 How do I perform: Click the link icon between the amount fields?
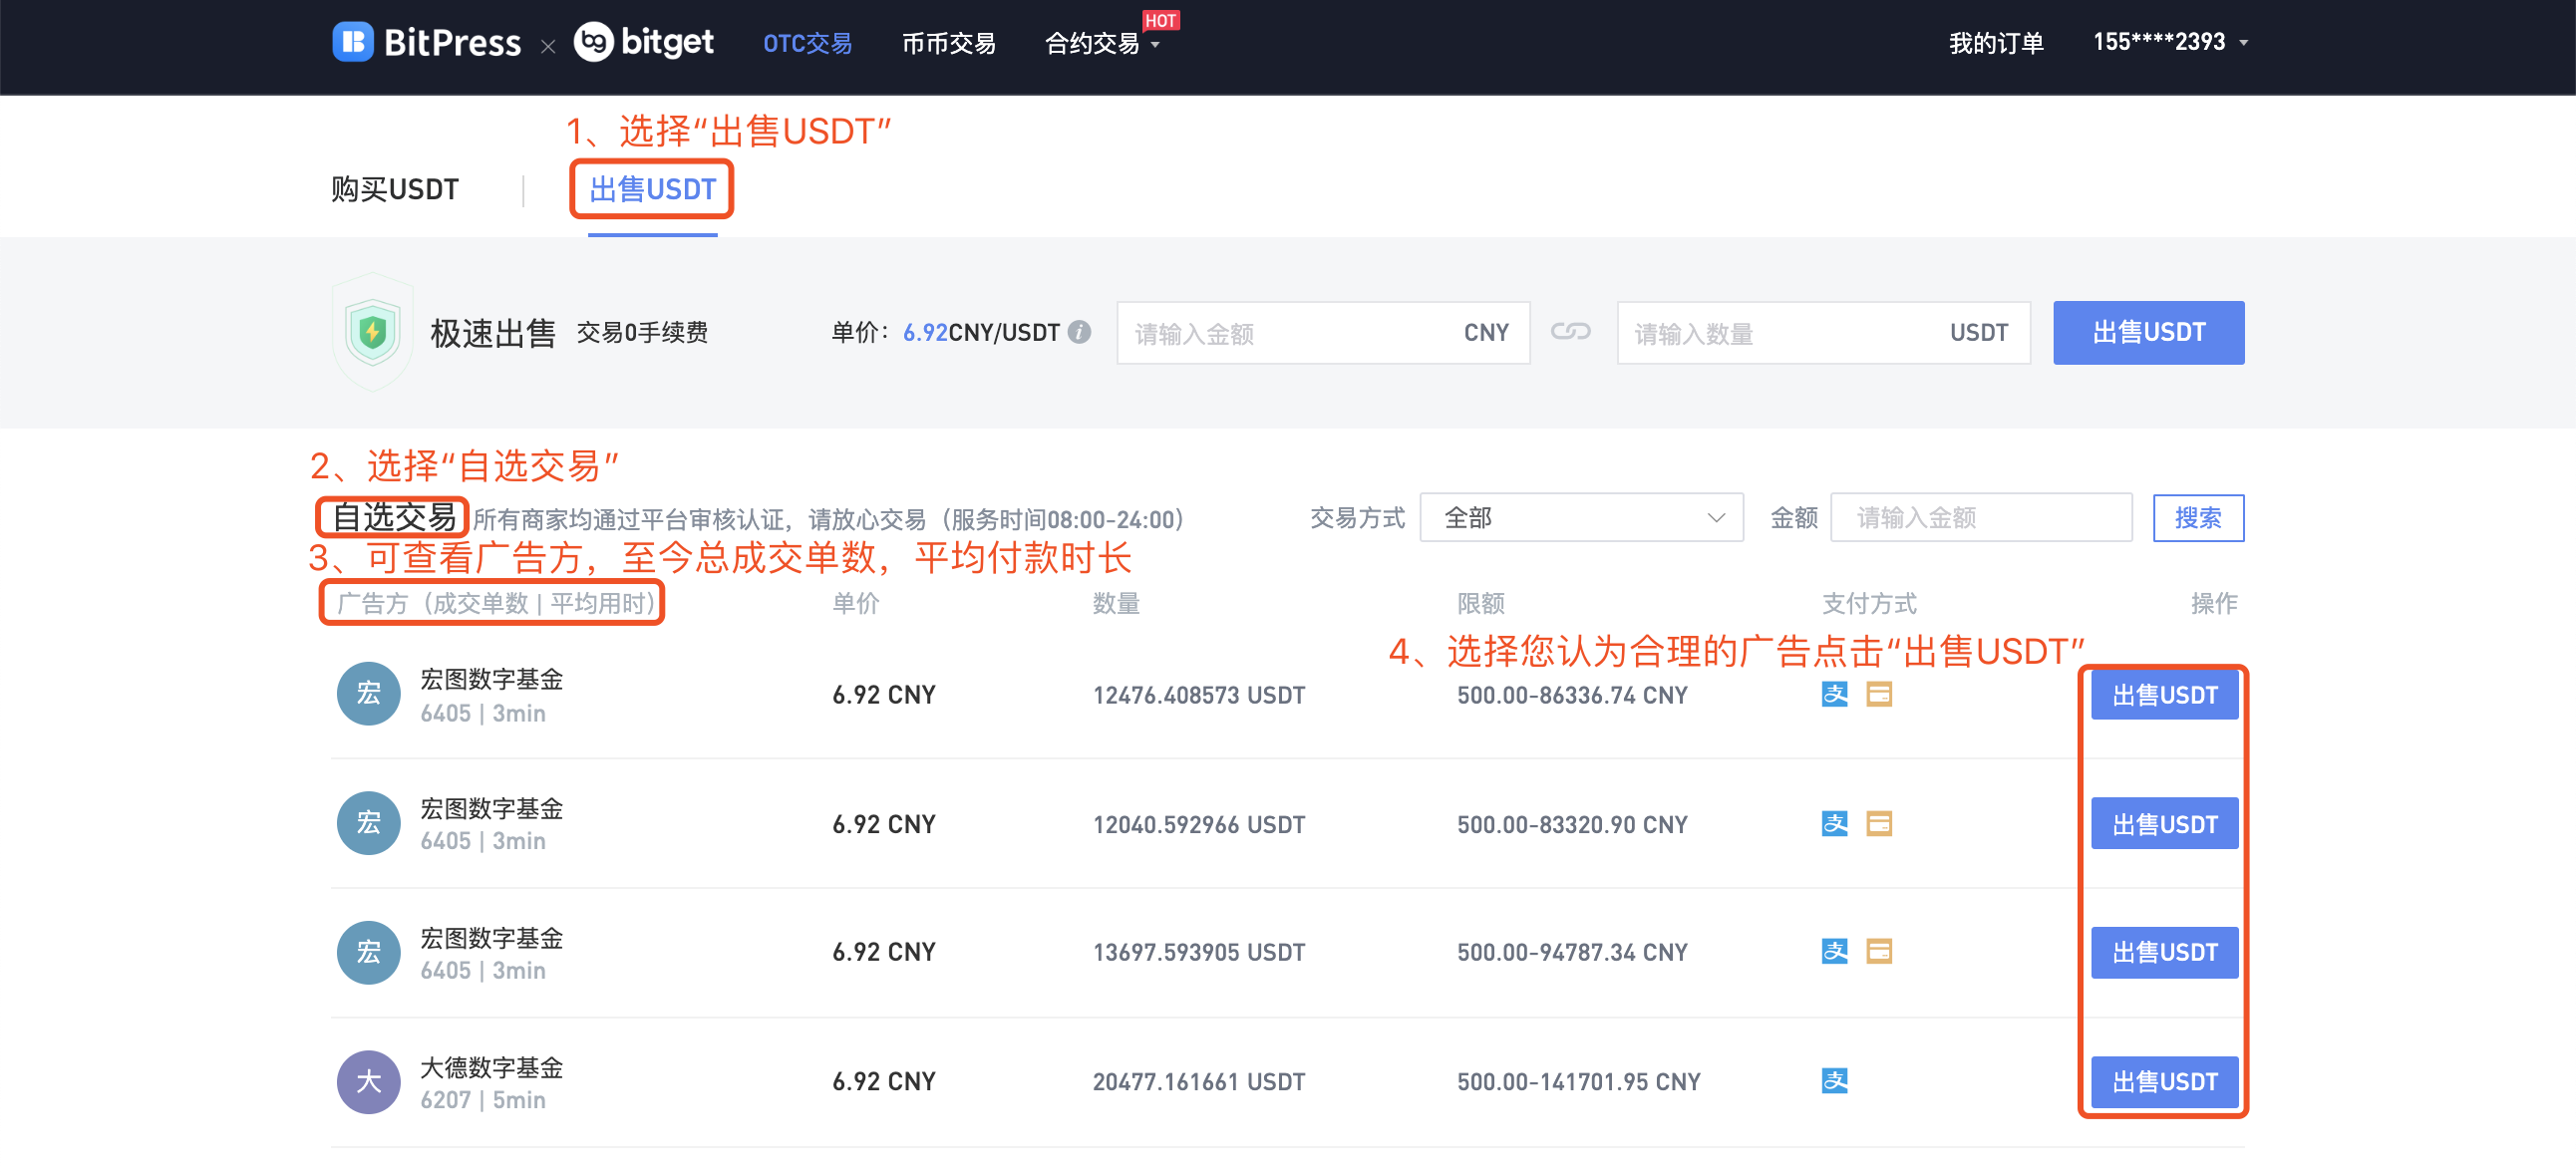click(1570, 332)
